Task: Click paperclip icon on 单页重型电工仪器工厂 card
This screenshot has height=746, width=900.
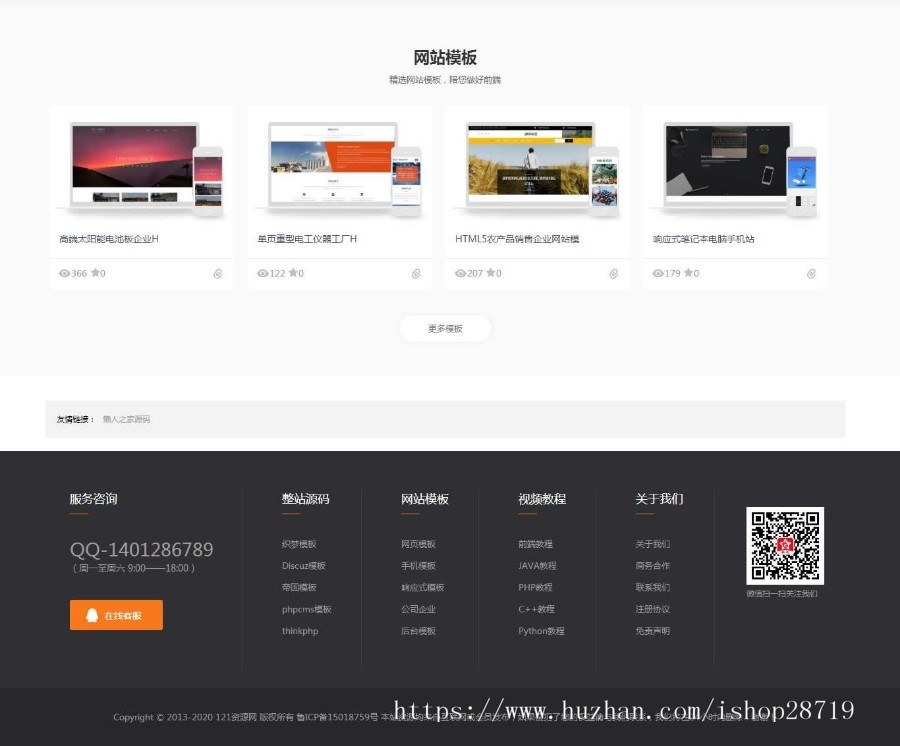Action: click(x=416, y=273)
